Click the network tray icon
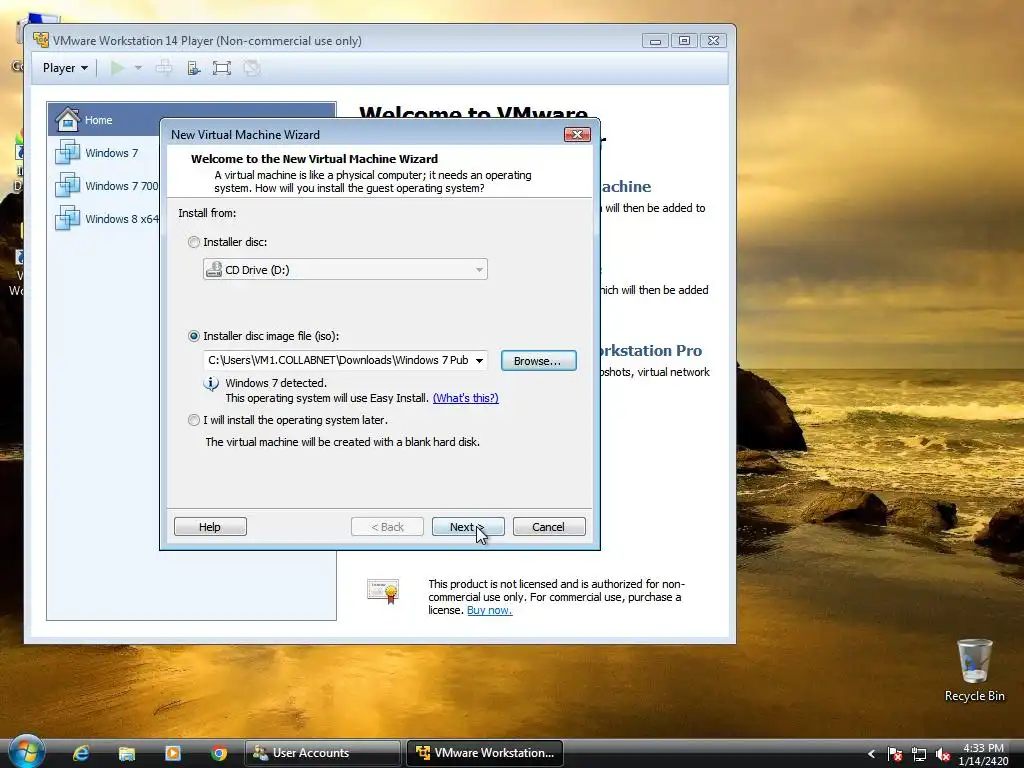Image resolution: width=1024 pixels, height=768 pixels. click(919, 754)
